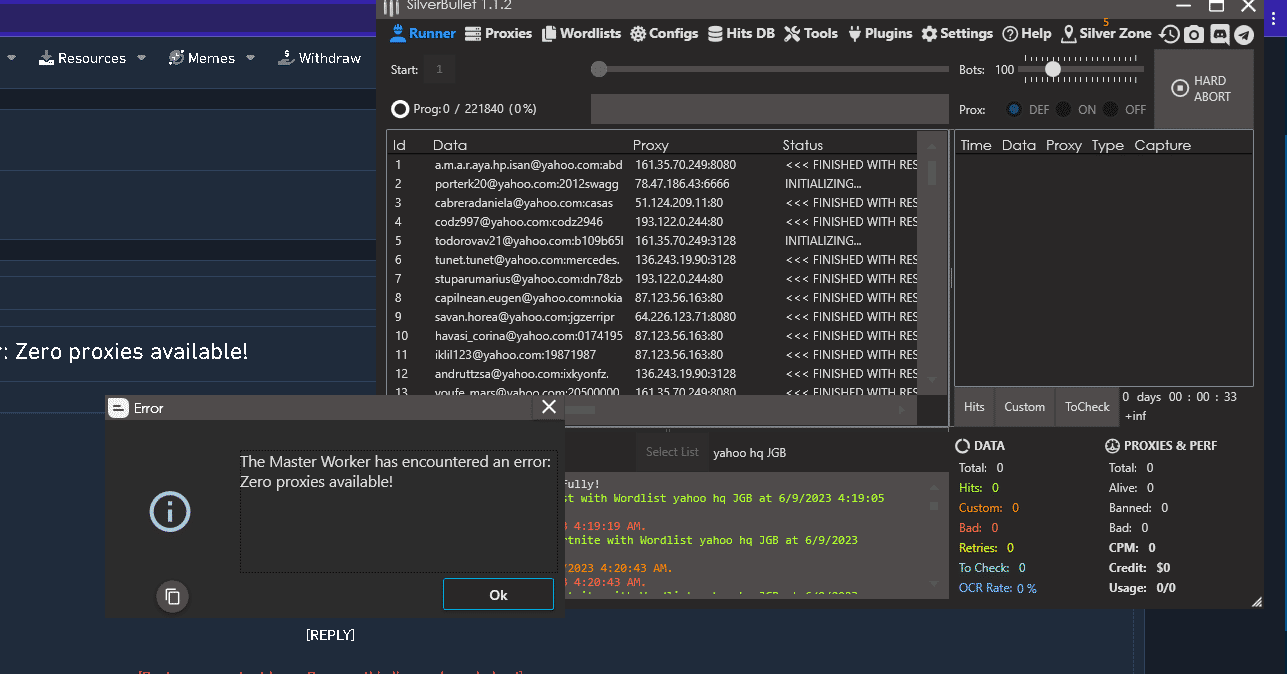Select row with havasi_corina@yahoo.com

coord(653,336)
